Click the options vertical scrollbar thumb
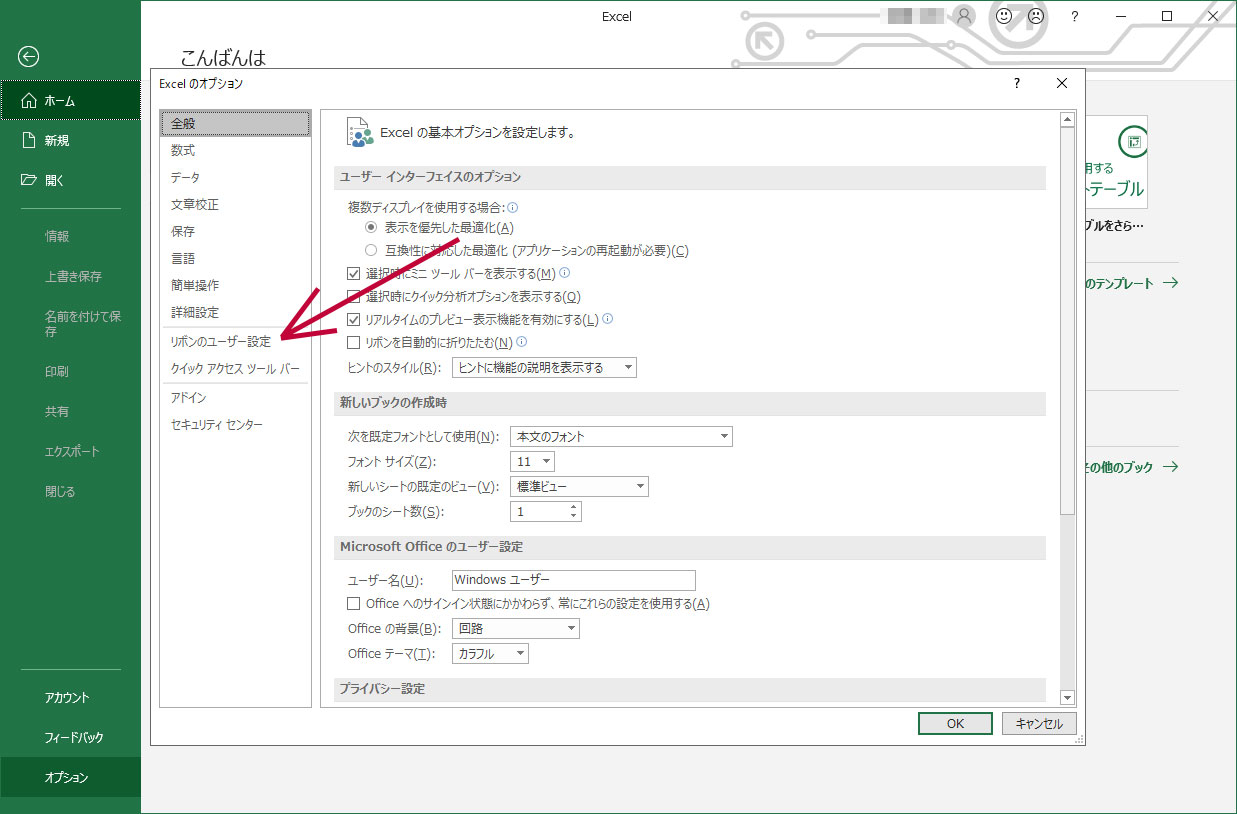The width and height of the screenshot is (1237, 814). click(x=1067, y=321)
